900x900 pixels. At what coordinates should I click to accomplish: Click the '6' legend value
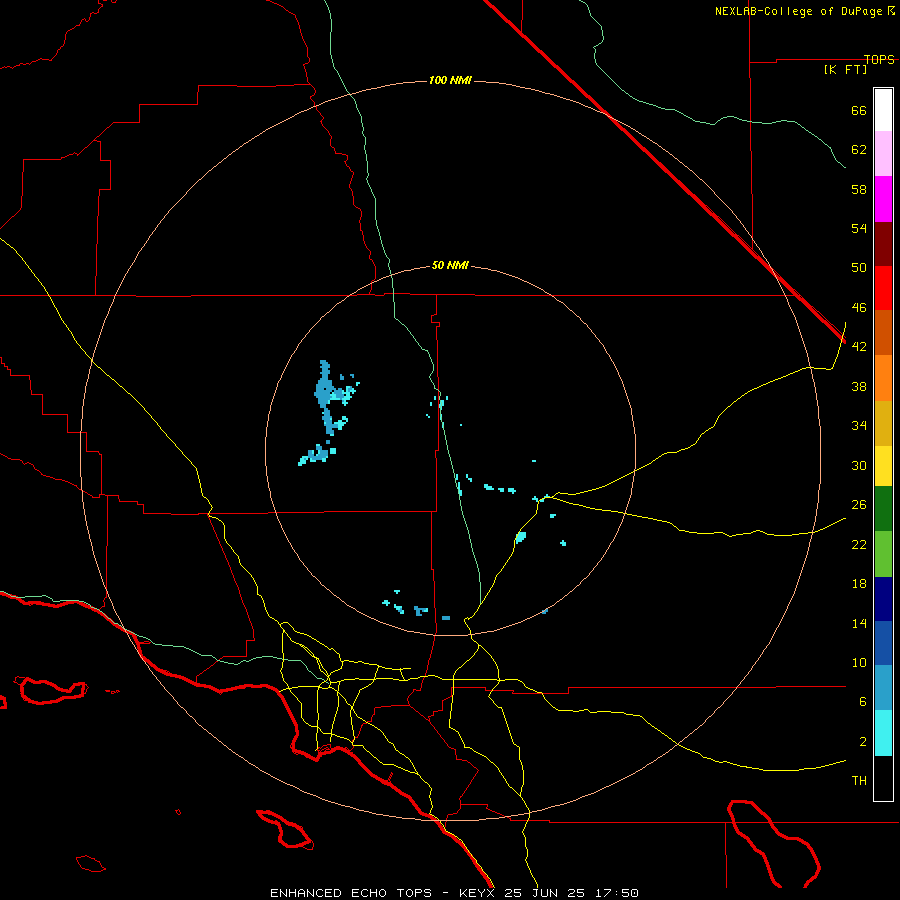pos(863,703)
